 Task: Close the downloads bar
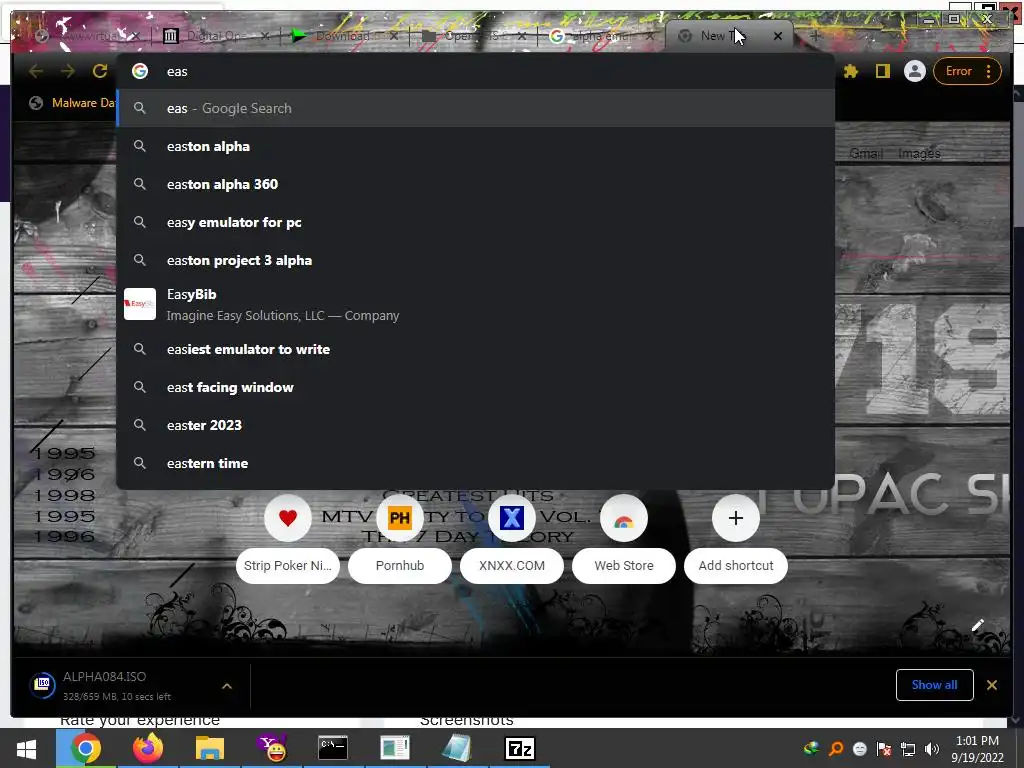coord(991,684)
